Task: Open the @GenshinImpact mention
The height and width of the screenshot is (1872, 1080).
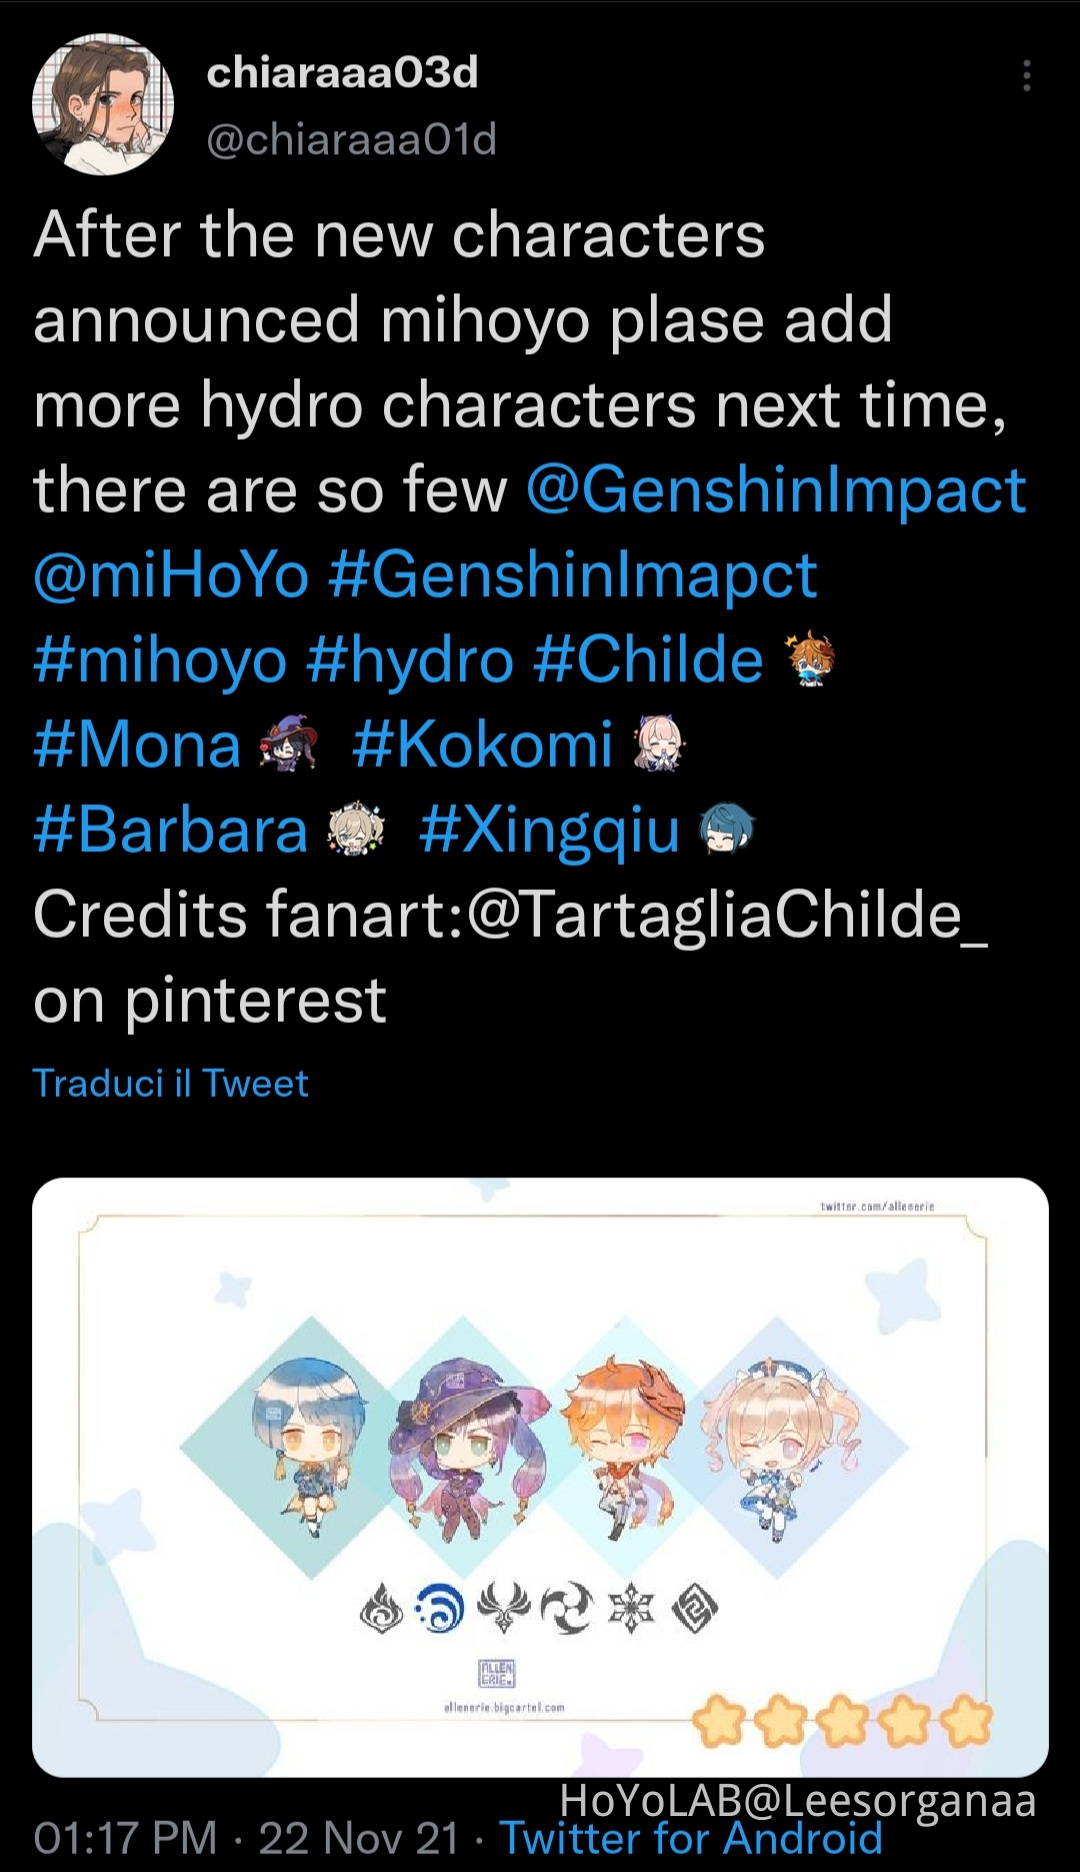Action: (776, 489)
